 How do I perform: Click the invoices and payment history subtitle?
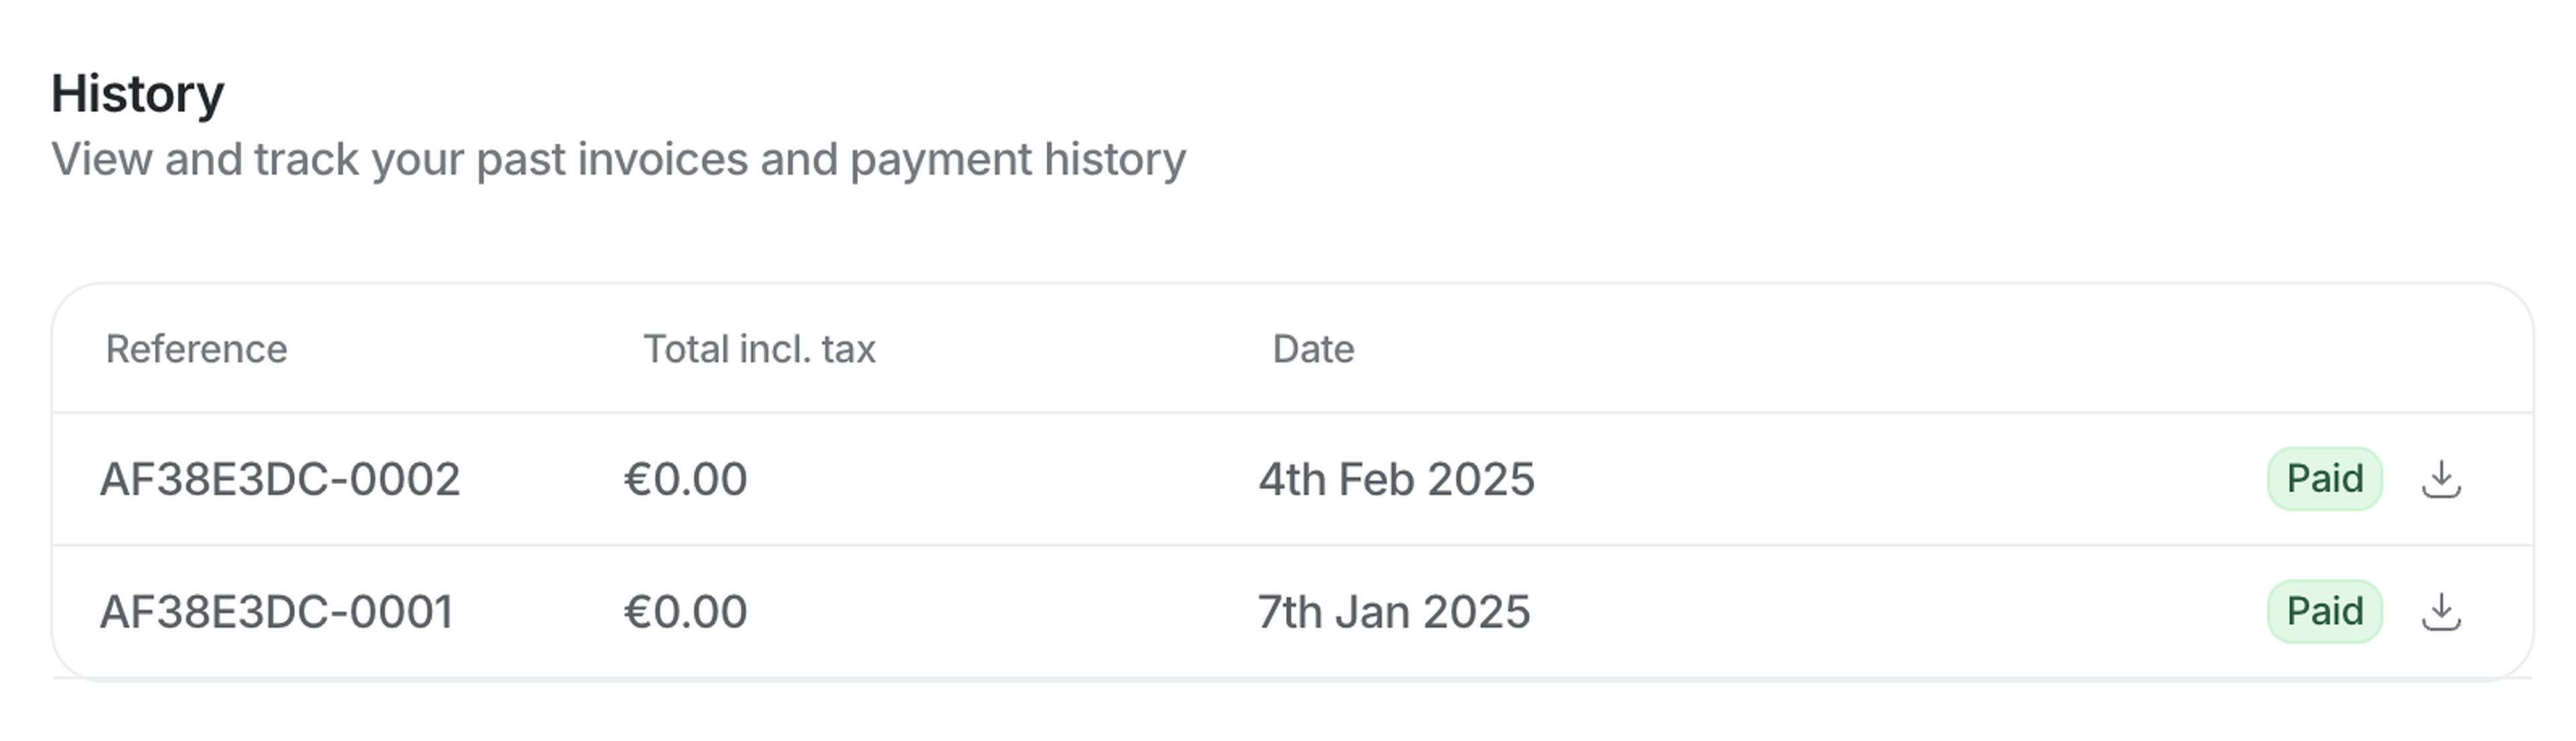point(618,159)
